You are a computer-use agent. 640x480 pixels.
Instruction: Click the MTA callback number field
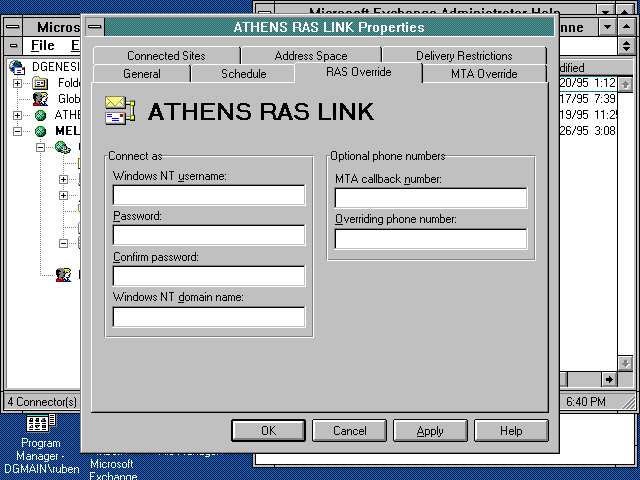tap(431, 198)
